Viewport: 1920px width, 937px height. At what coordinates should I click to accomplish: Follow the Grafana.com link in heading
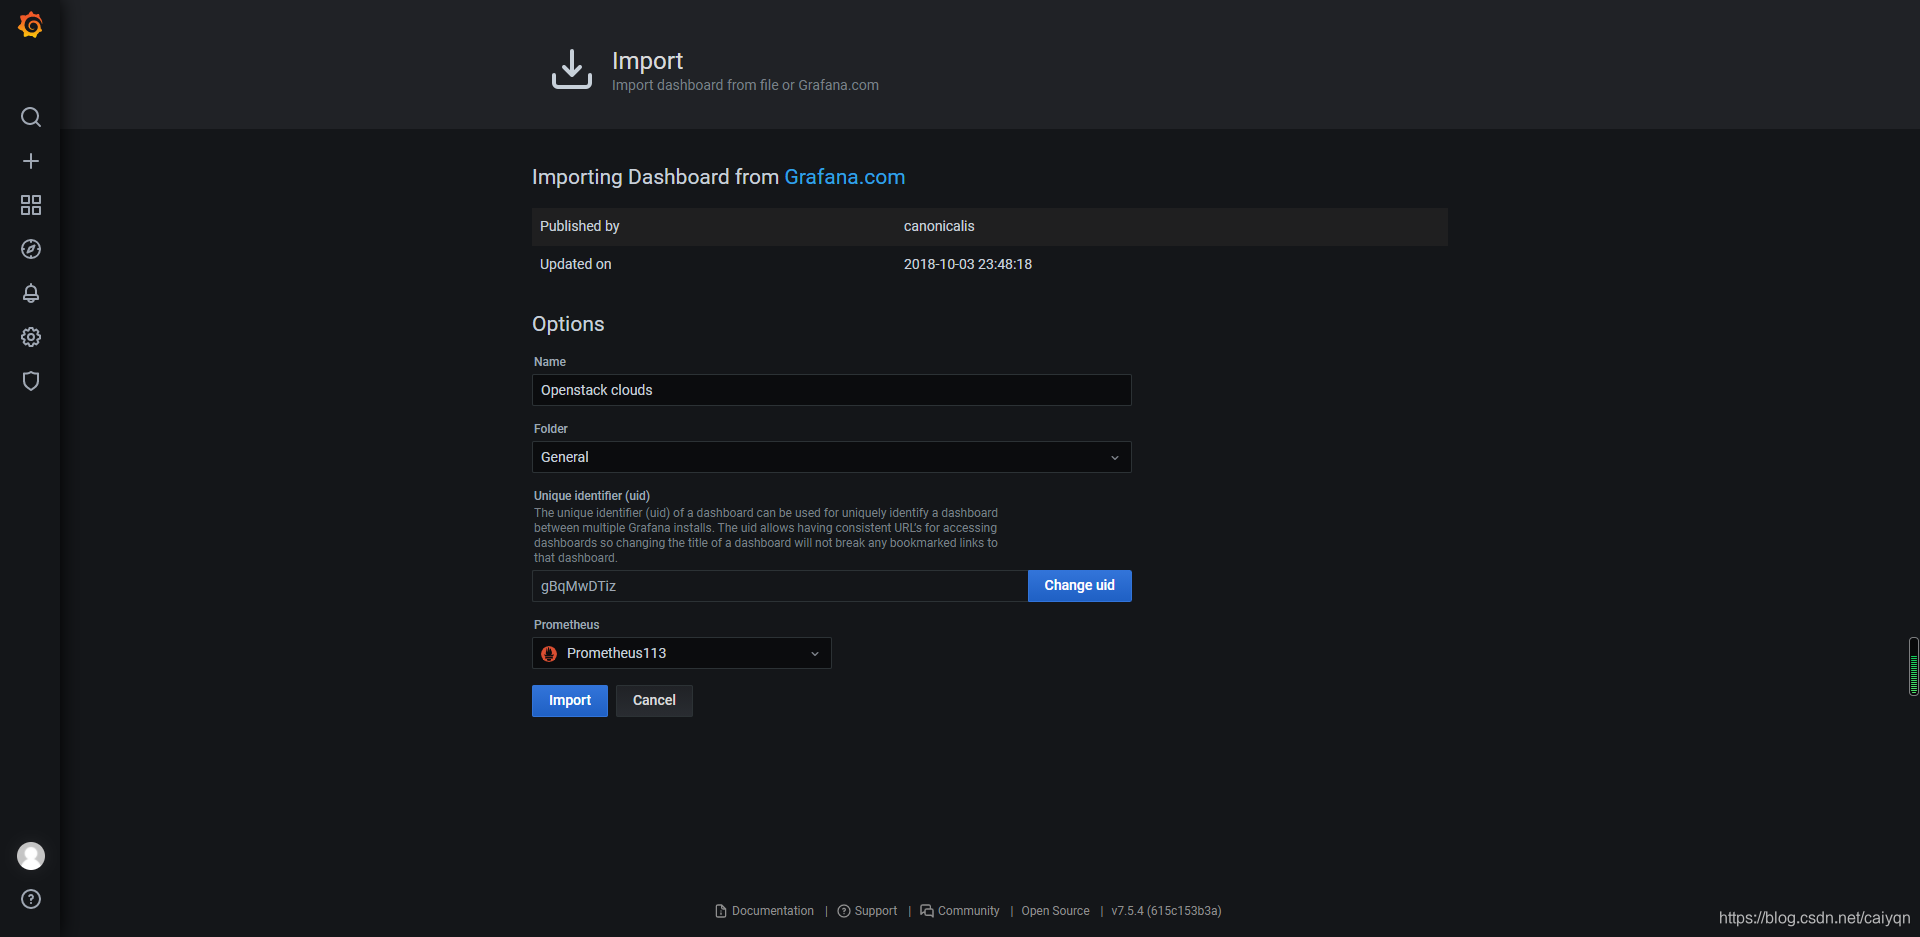845,177
